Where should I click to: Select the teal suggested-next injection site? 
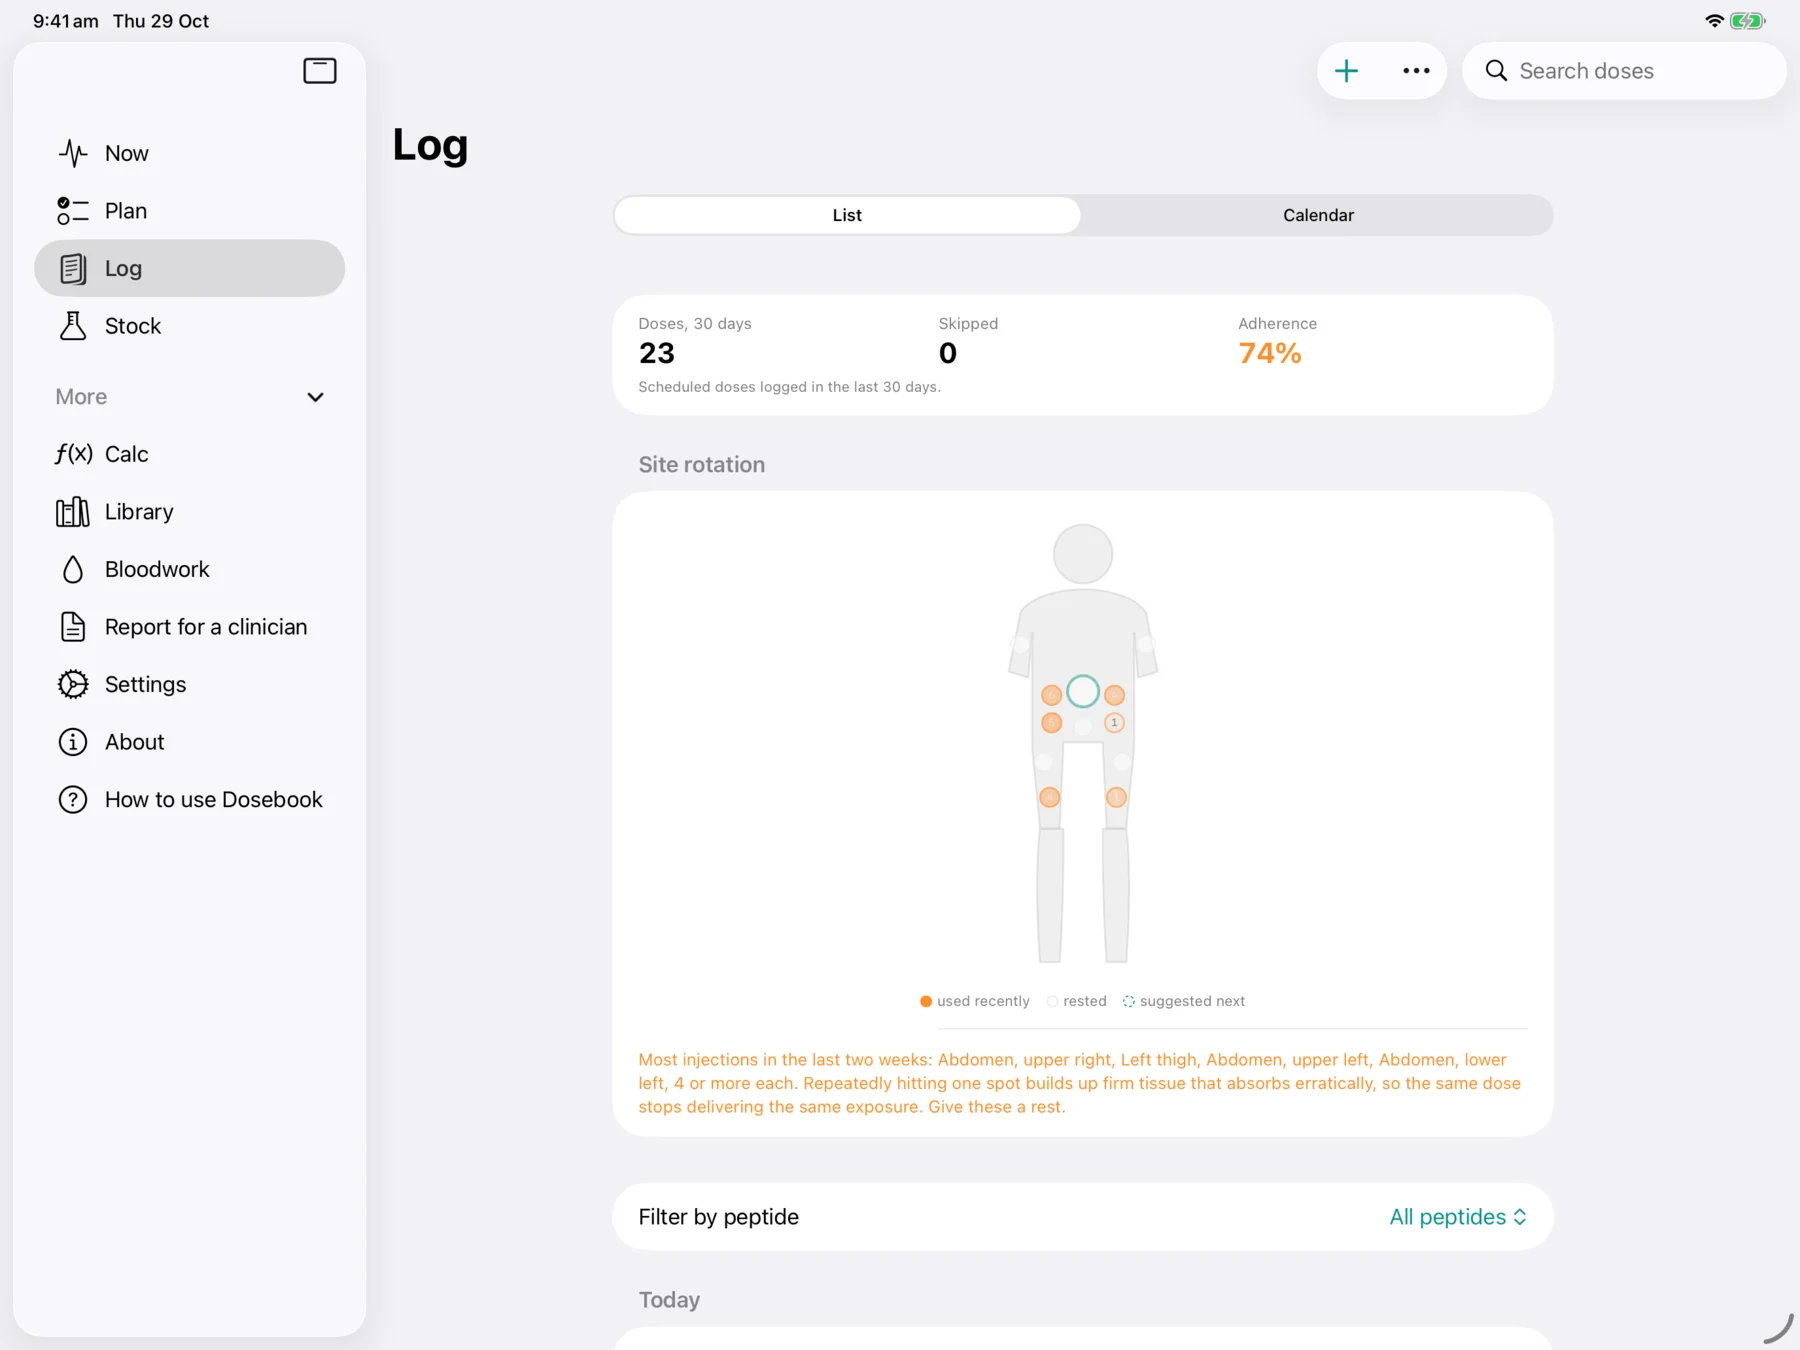(x=1083, y=691)
